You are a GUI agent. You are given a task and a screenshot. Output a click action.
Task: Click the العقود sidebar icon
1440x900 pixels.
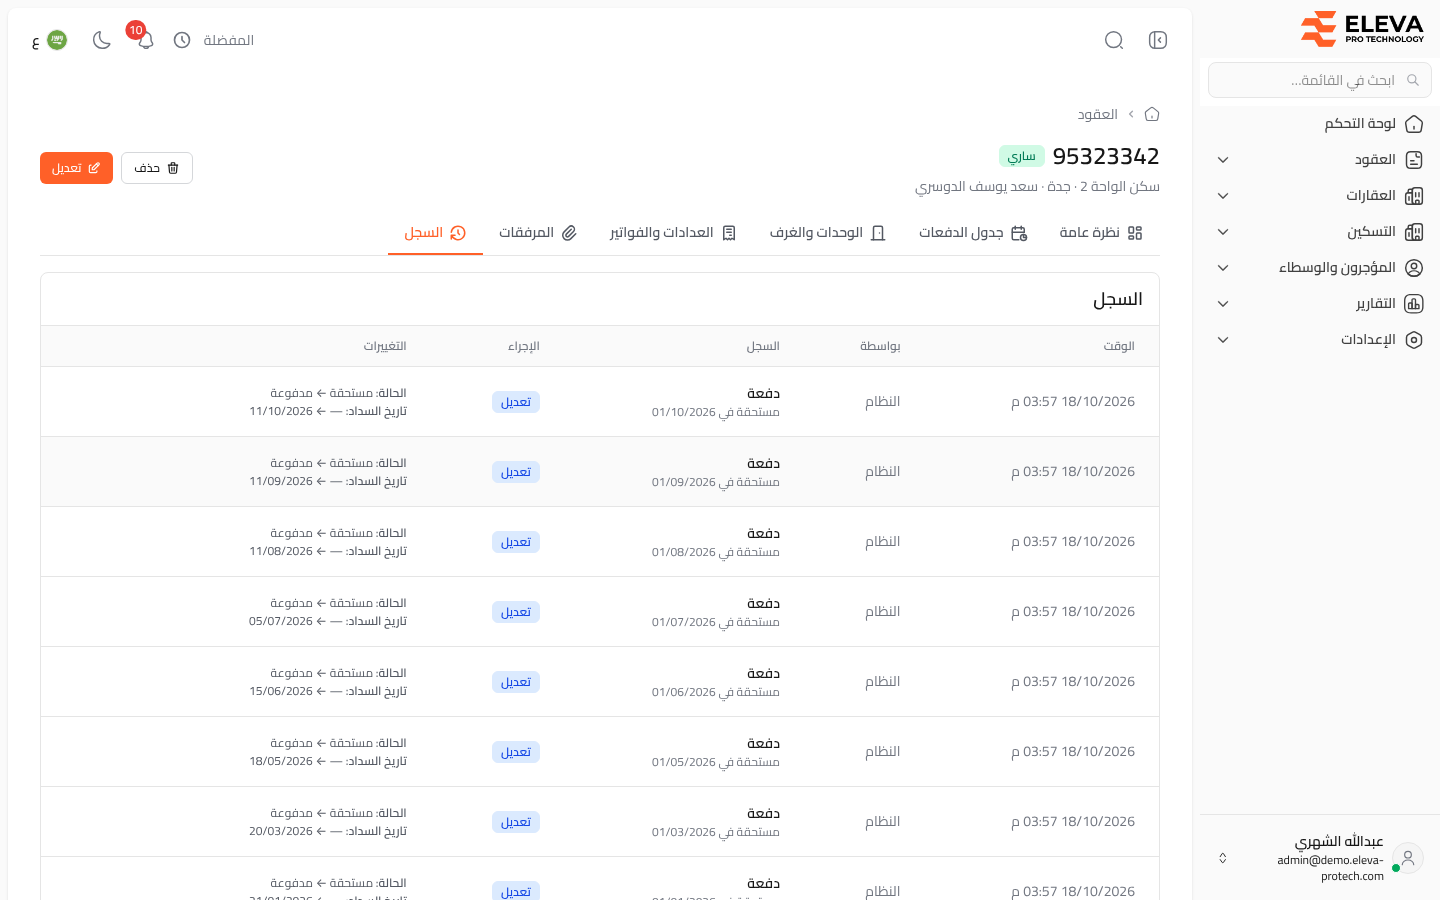1414,160
